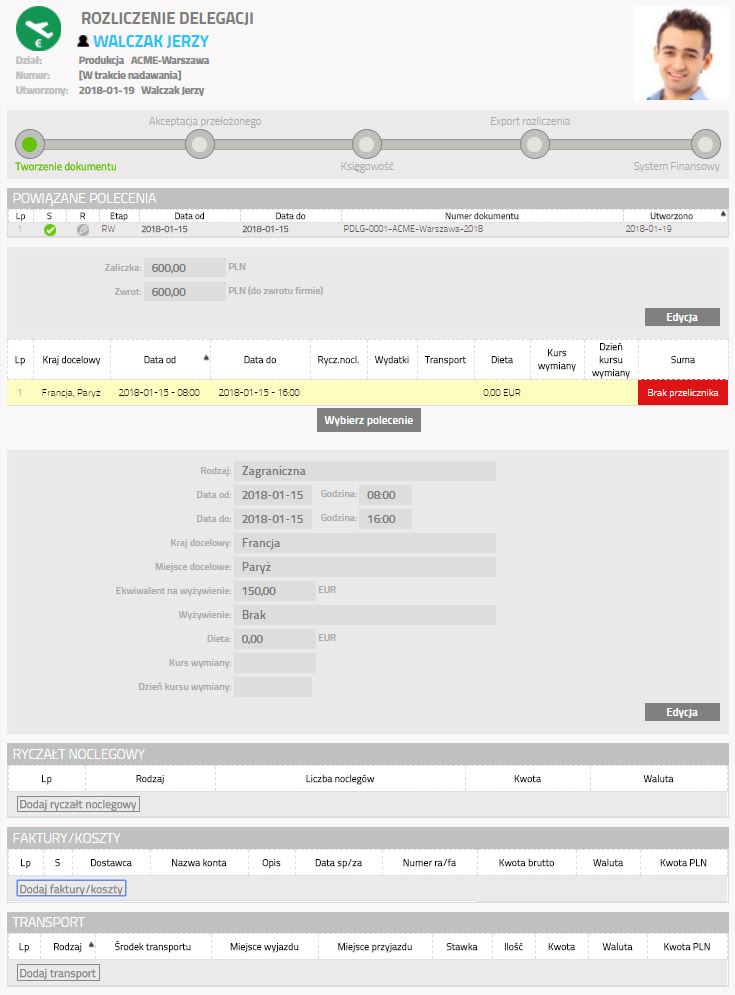This screenshot has width=735, height=995.
Task: Click the Edycja button under the Zaliczka section
Action: point(682,317)
